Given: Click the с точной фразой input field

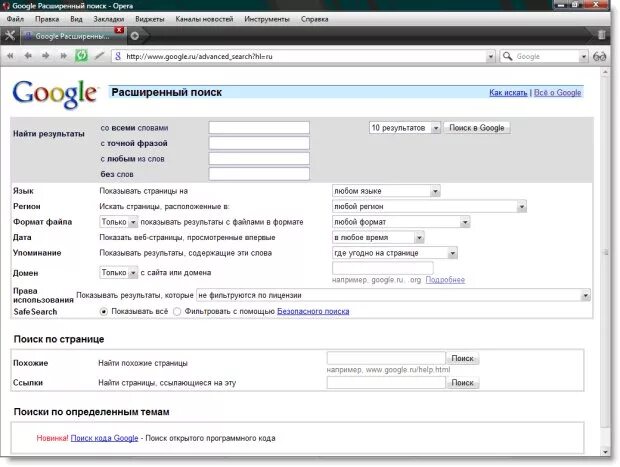Looking at the screenshot, I should pyautogui.click(x=259, y=143).
